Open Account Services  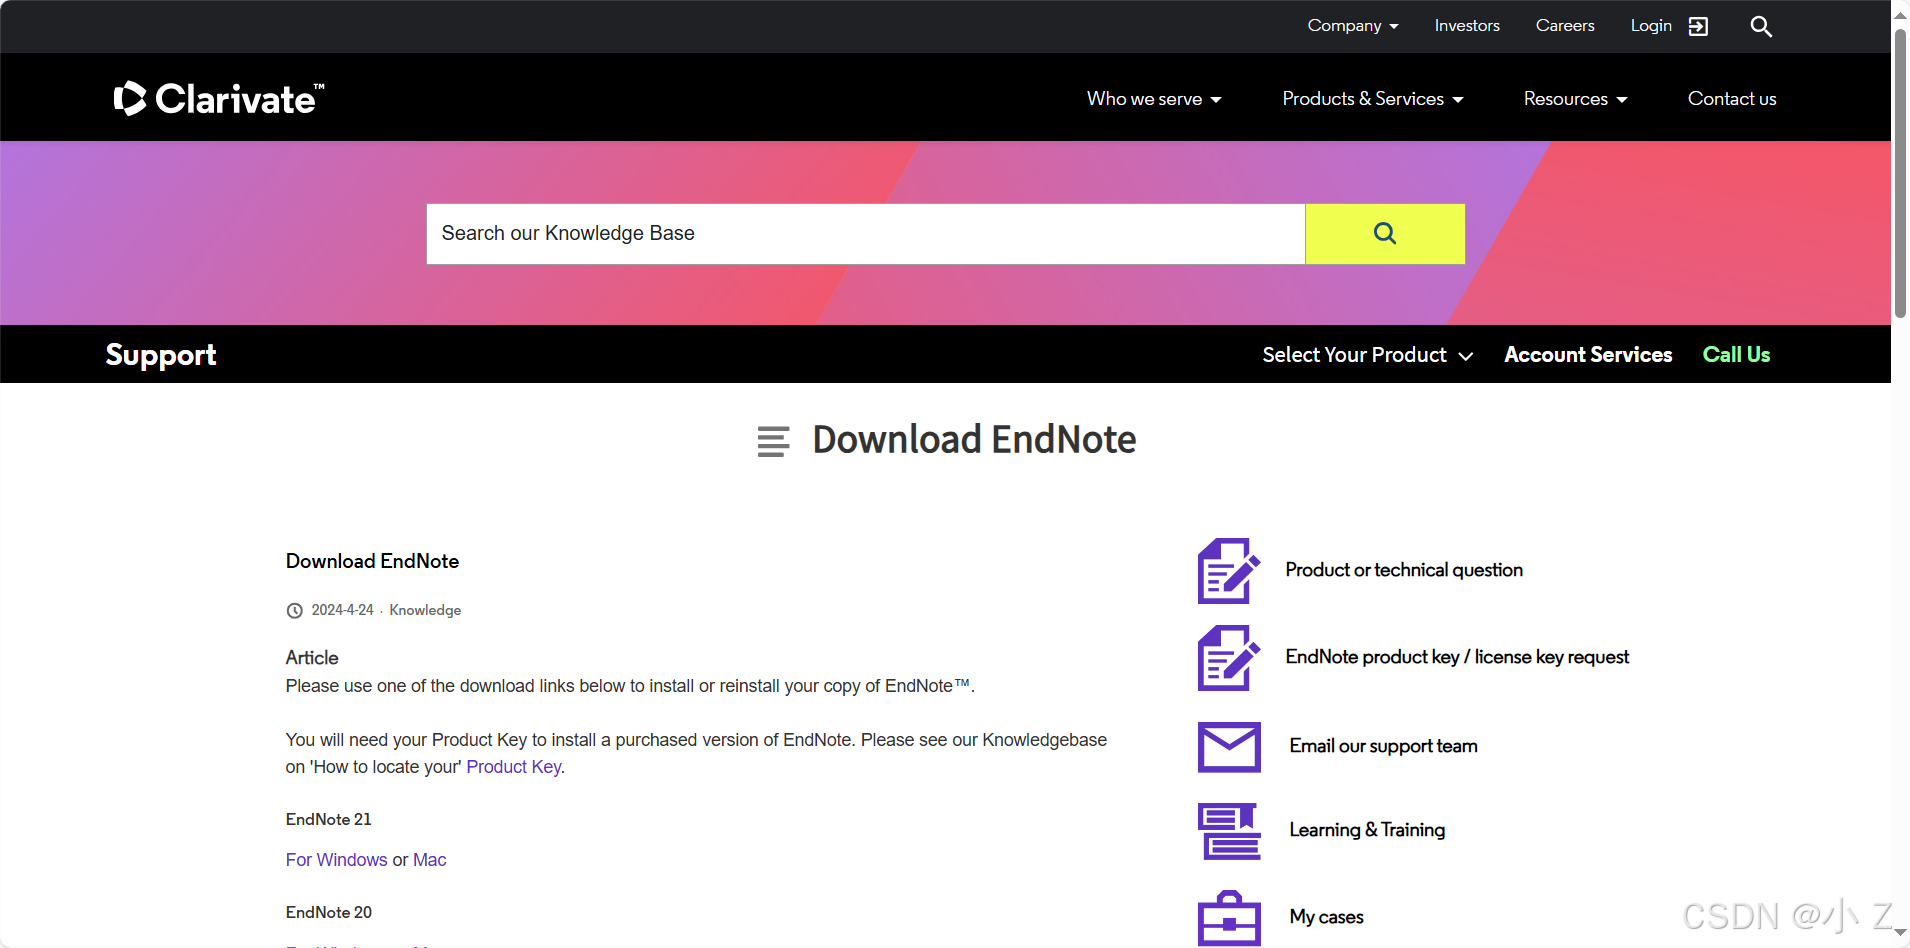tap(1588, 355)
